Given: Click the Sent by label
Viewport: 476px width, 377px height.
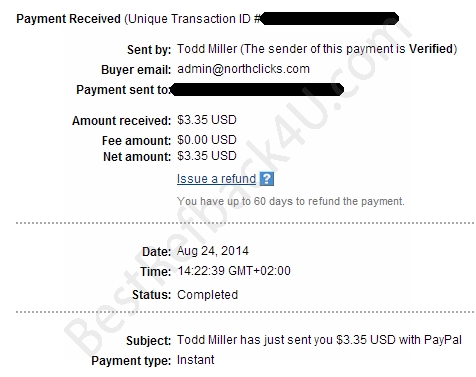Looking at the screenshot, I should point(149,50).
